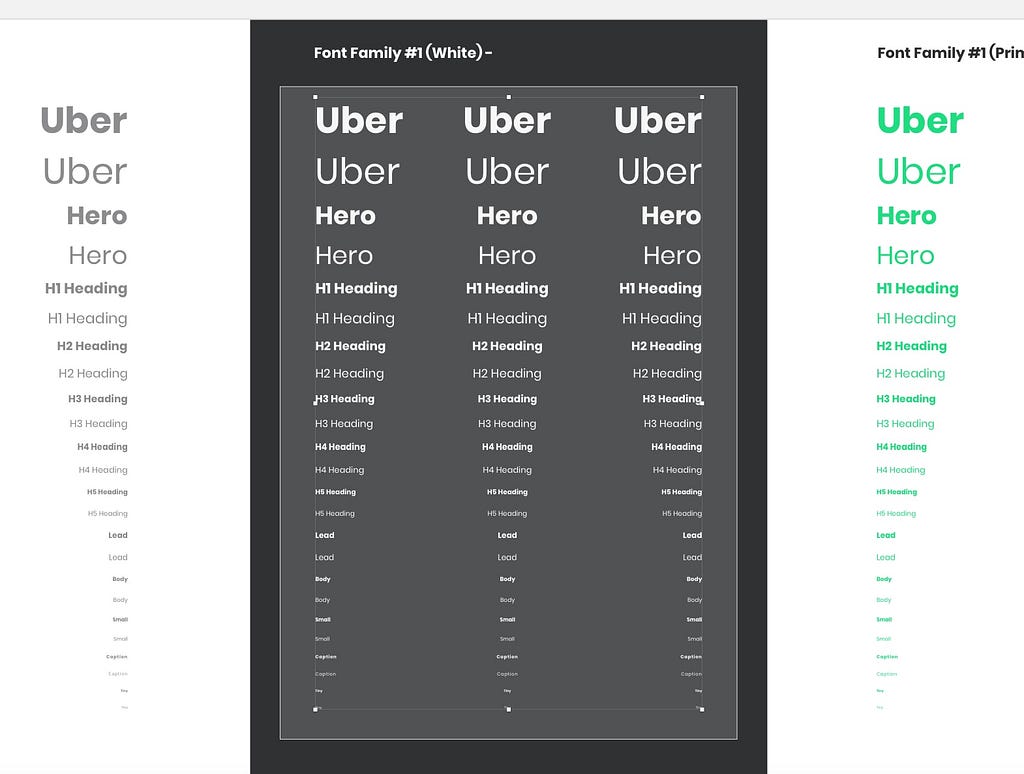Click the top-left corner selection handle
The image size is (1024, 774).
click(315, 97)
